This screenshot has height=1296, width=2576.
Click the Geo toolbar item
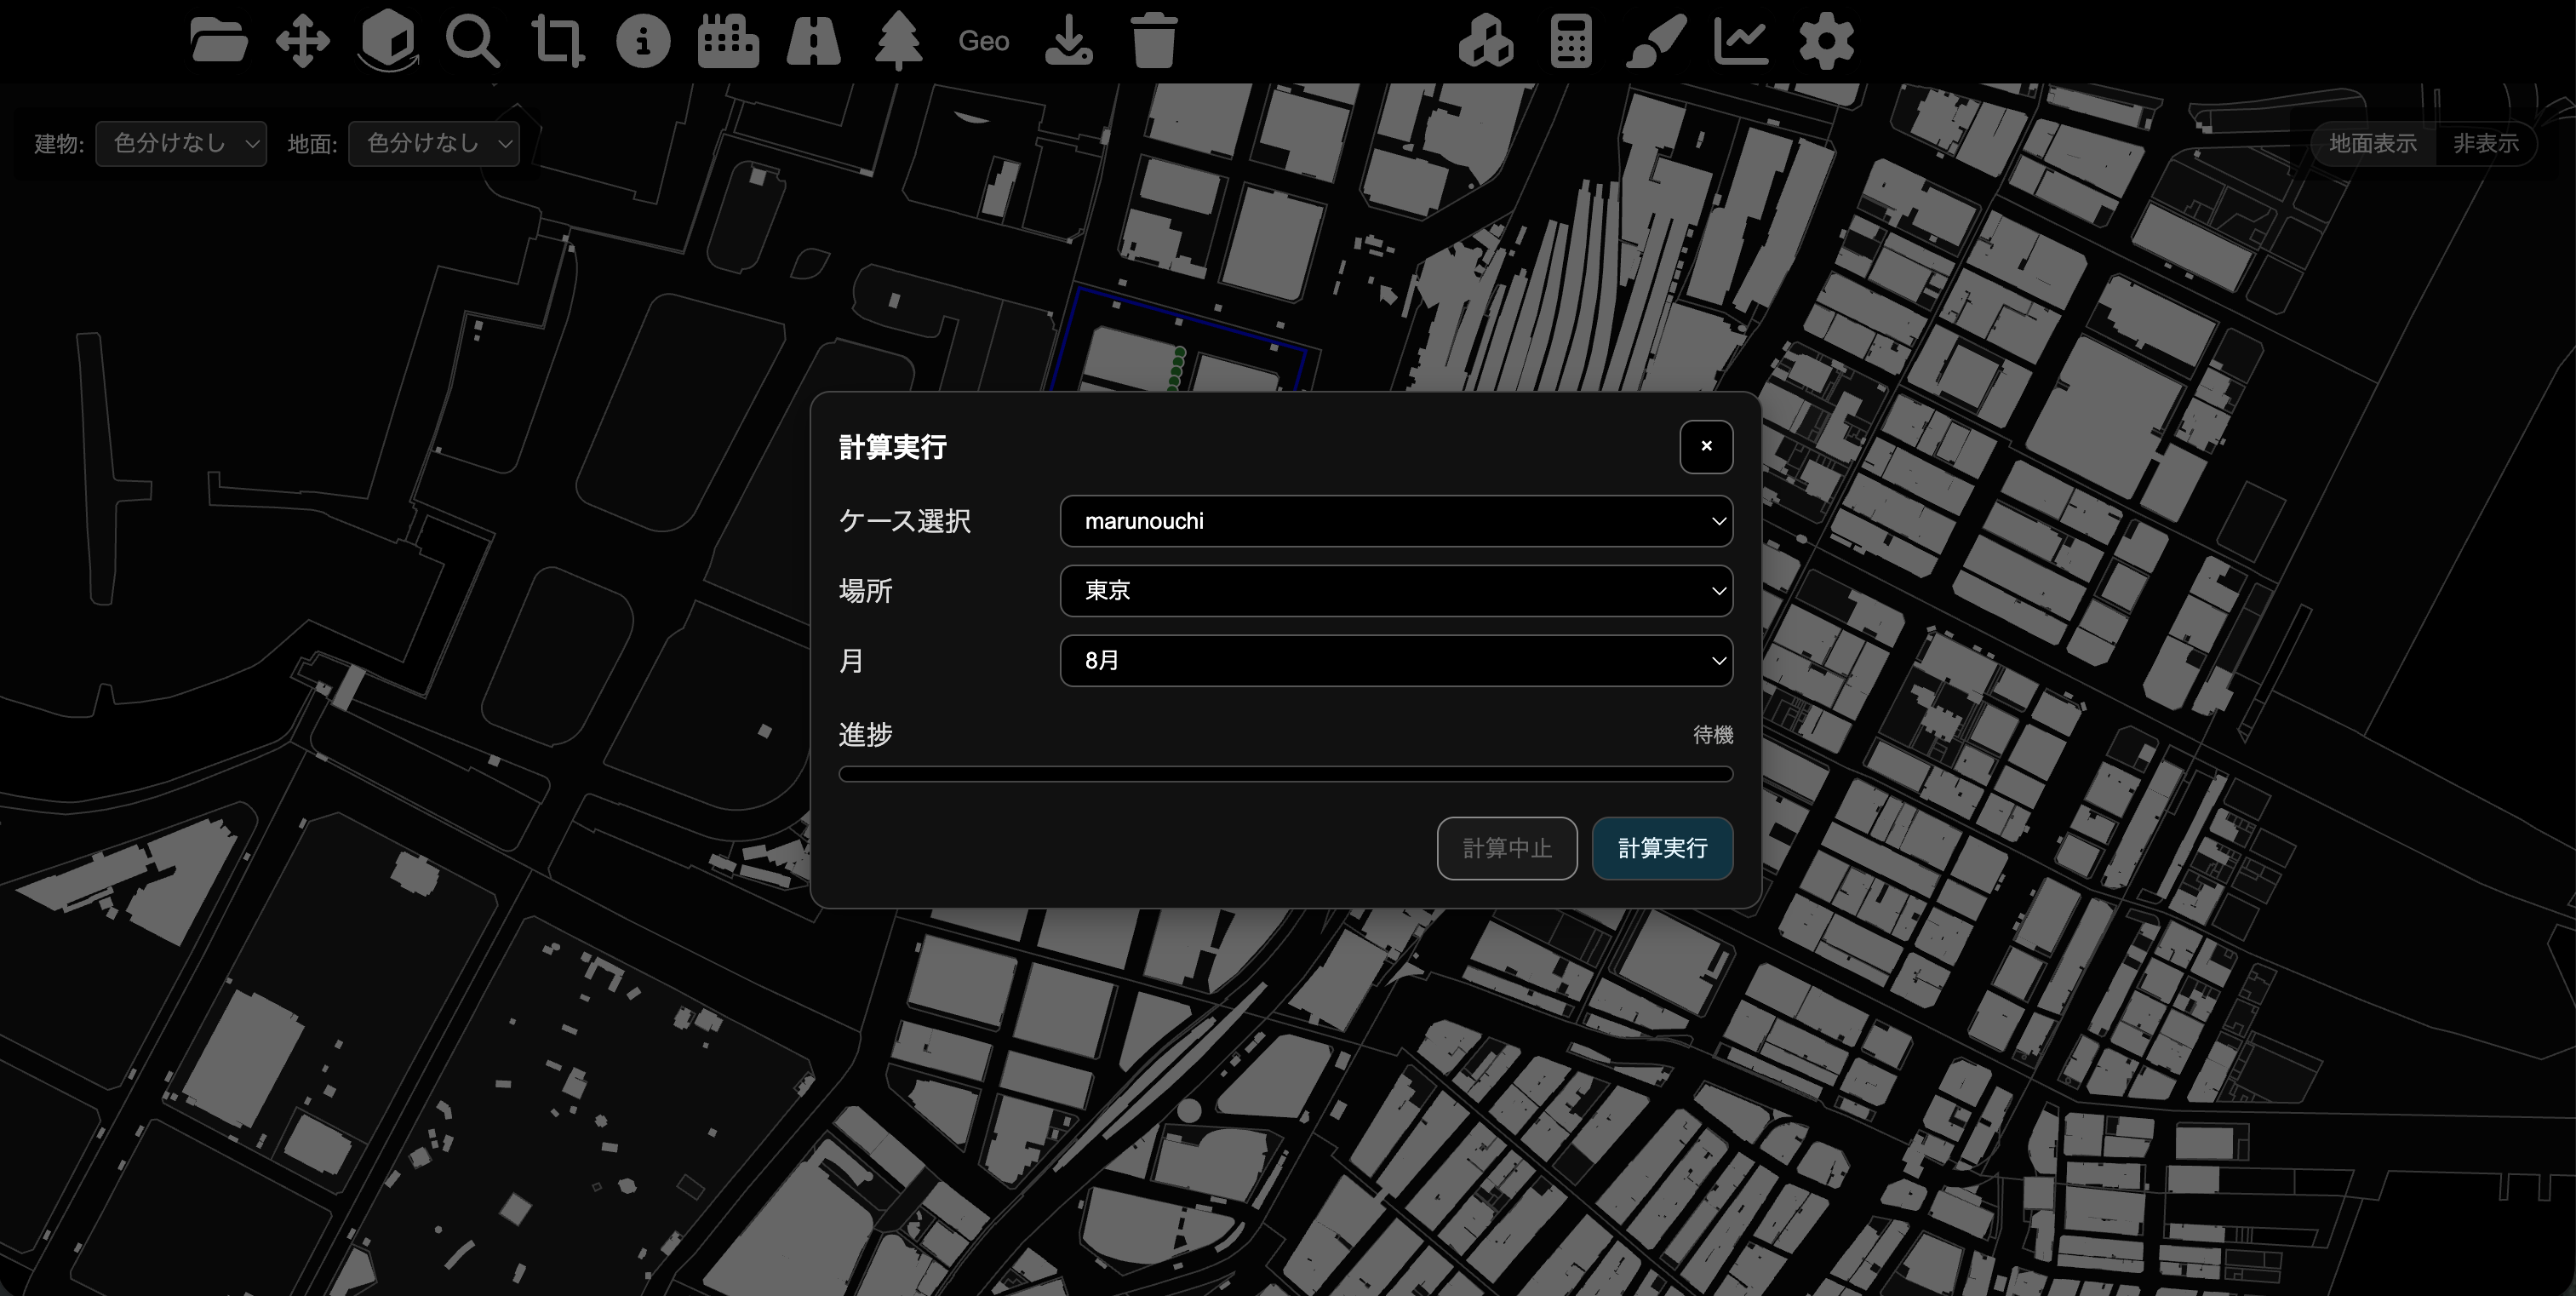(984, 41)
